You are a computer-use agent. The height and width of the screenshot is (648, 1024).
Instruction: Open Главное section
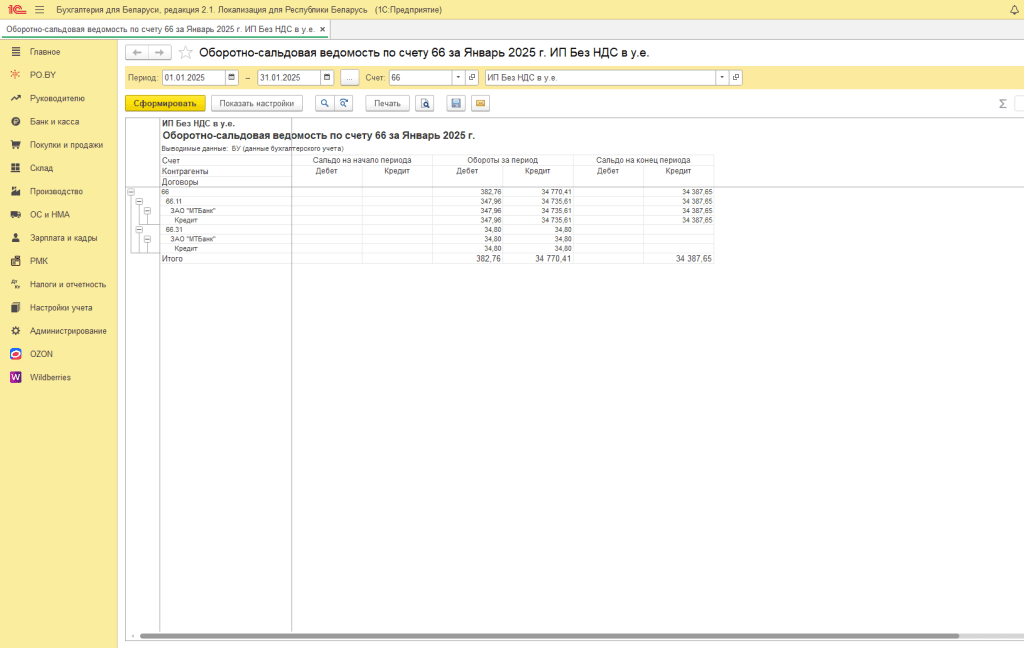coord(45,52)
